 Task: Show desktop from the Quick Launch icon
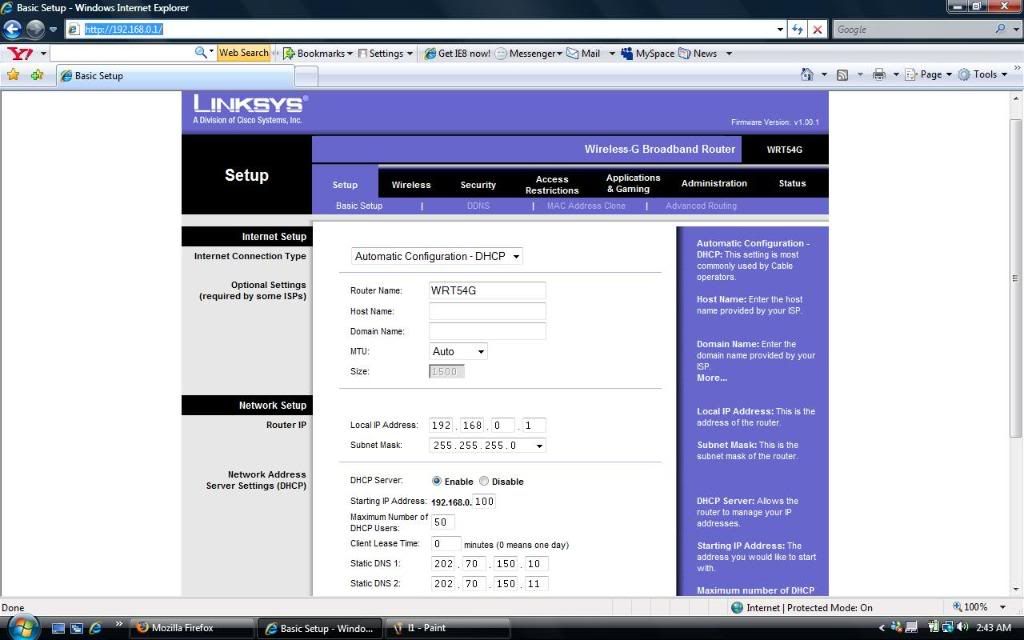click(x=58, y=628)
